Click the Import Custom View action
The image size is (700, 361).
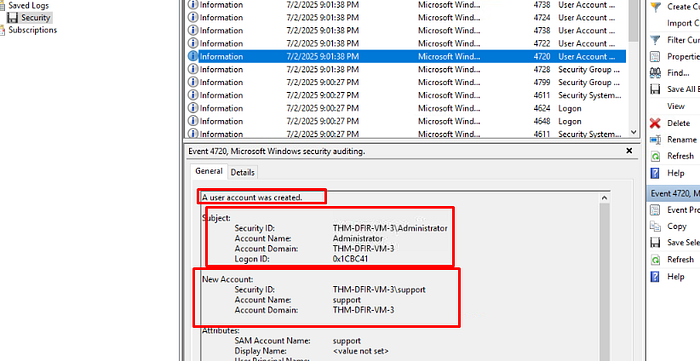click(x=683, y=23)
